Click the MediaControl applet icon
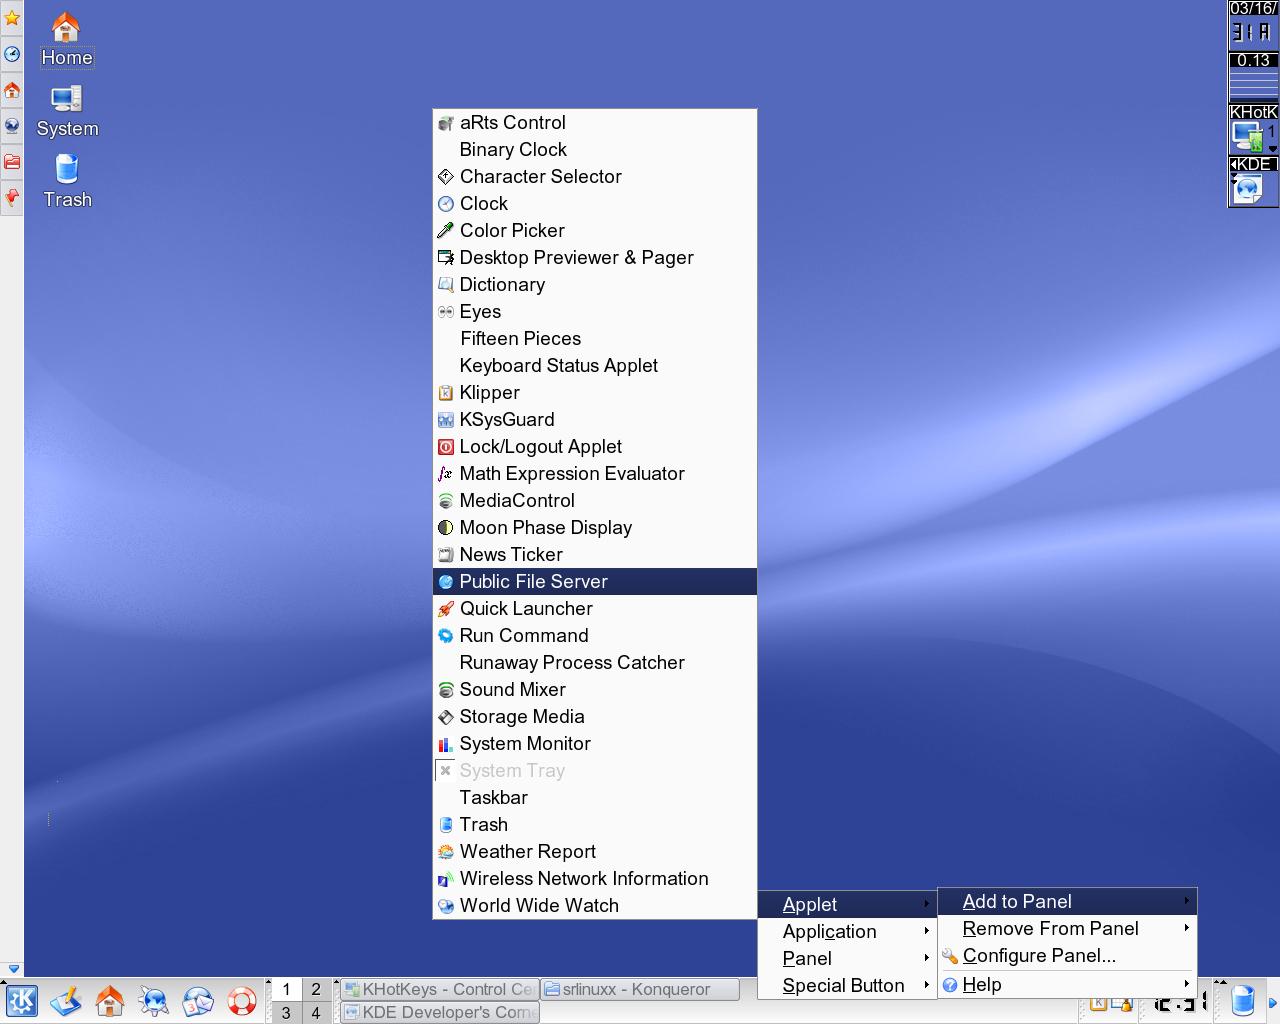 (x=446, y=501)
